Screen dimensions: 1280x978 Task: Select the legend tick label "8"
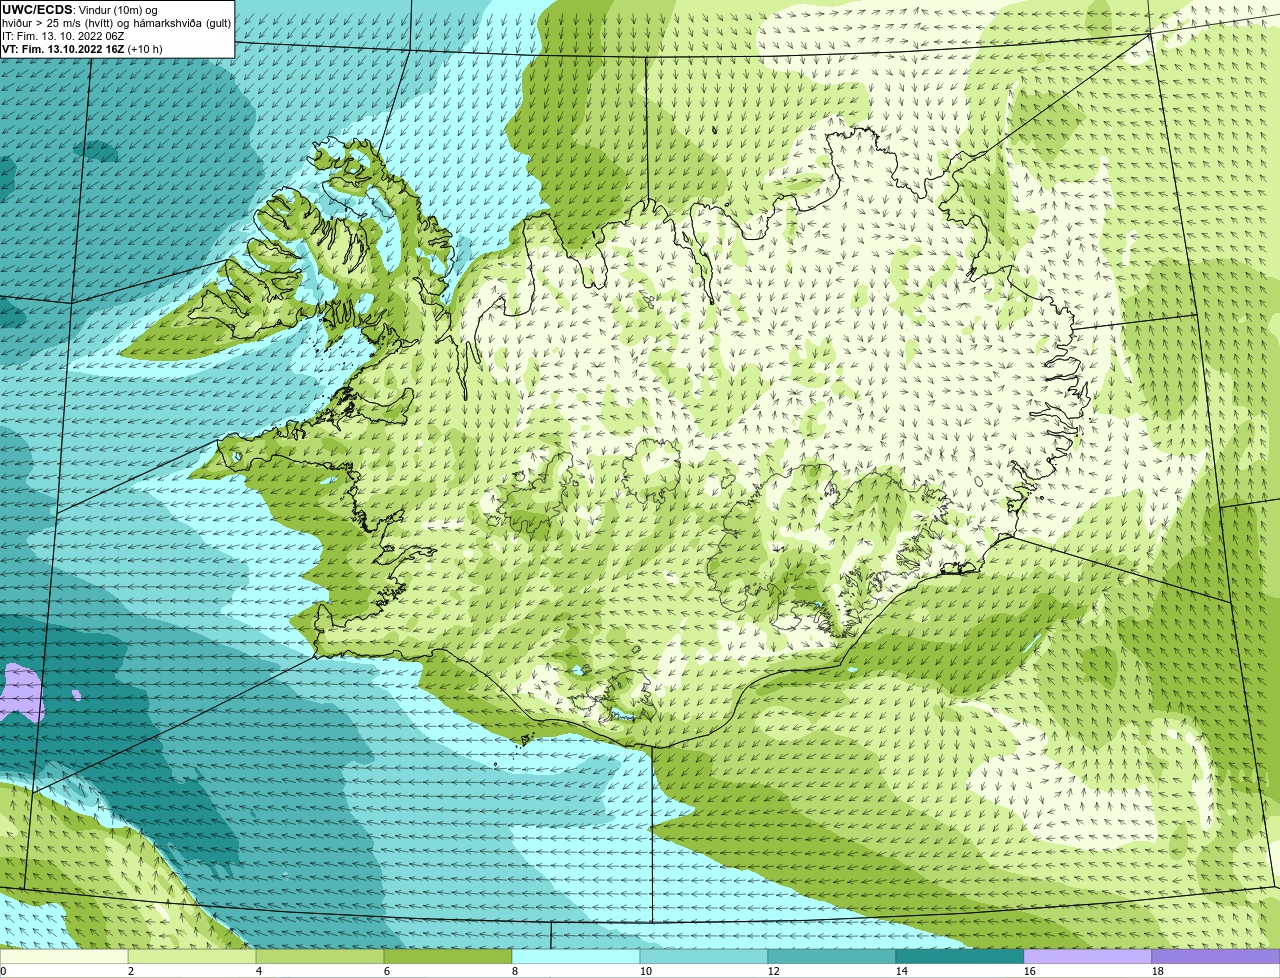[515, 971]
